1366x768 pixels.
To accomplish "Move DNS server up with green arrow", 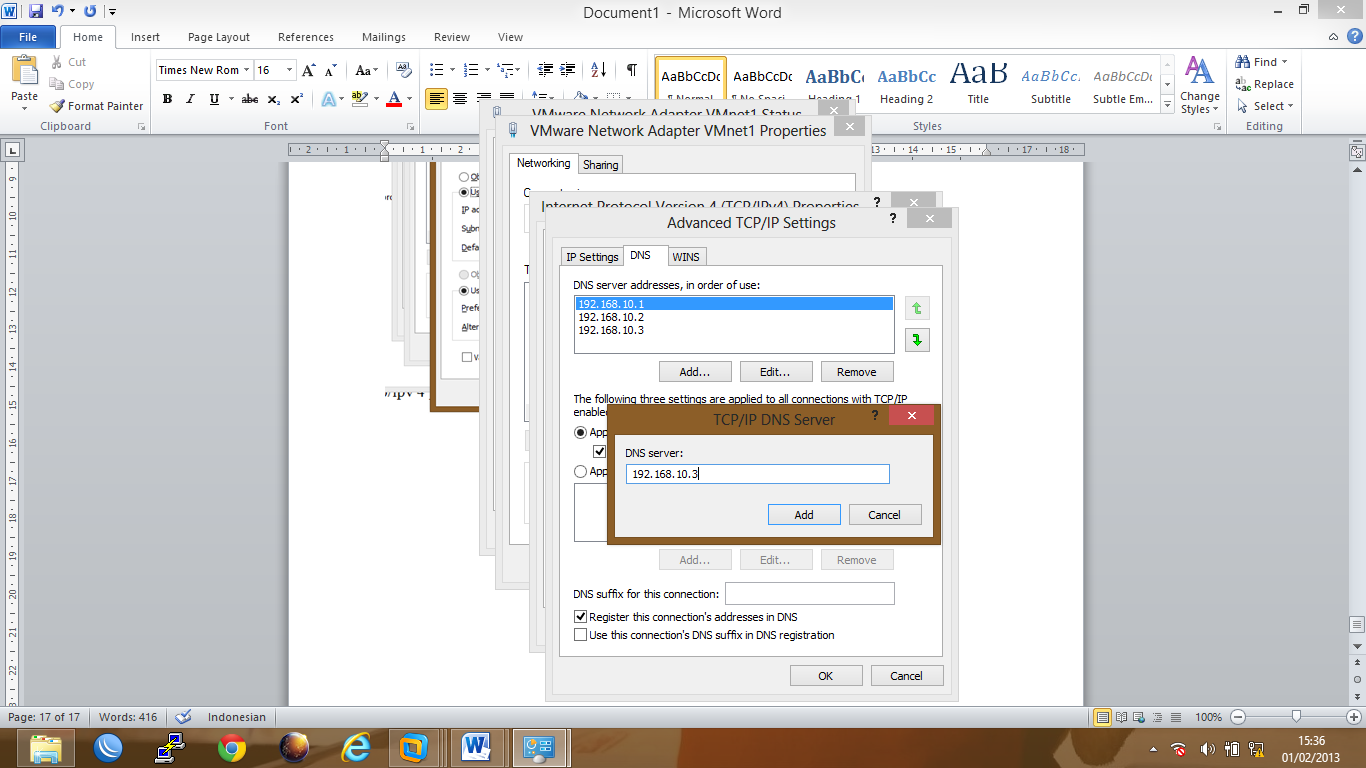I will tap(917, 309).
